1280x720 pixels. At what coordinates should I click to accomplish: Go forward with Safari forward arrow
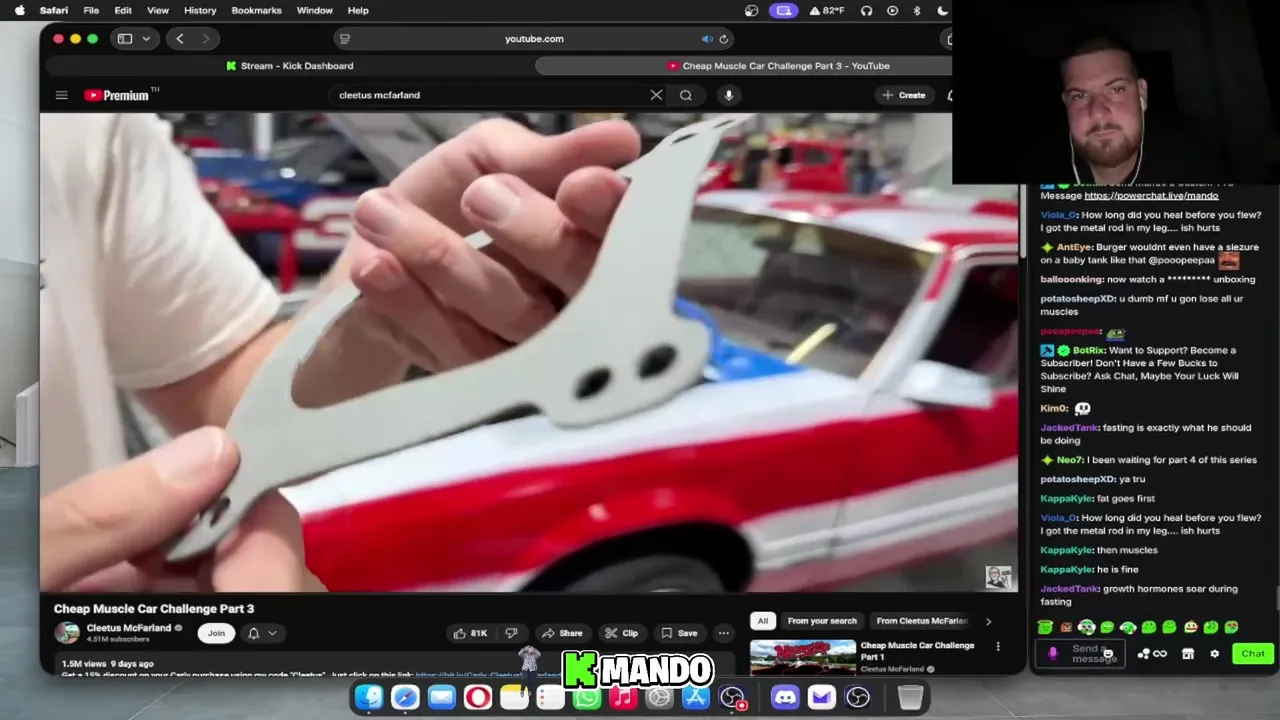pyautogui.click(x=206, y=39)
